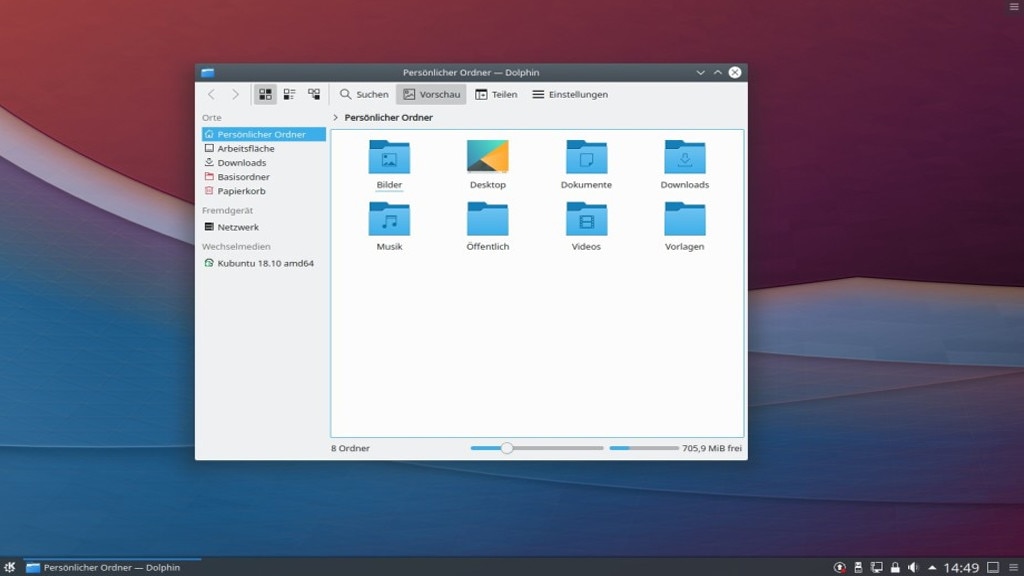Select Netzwerk under Fremdgerät

[240, 227]
